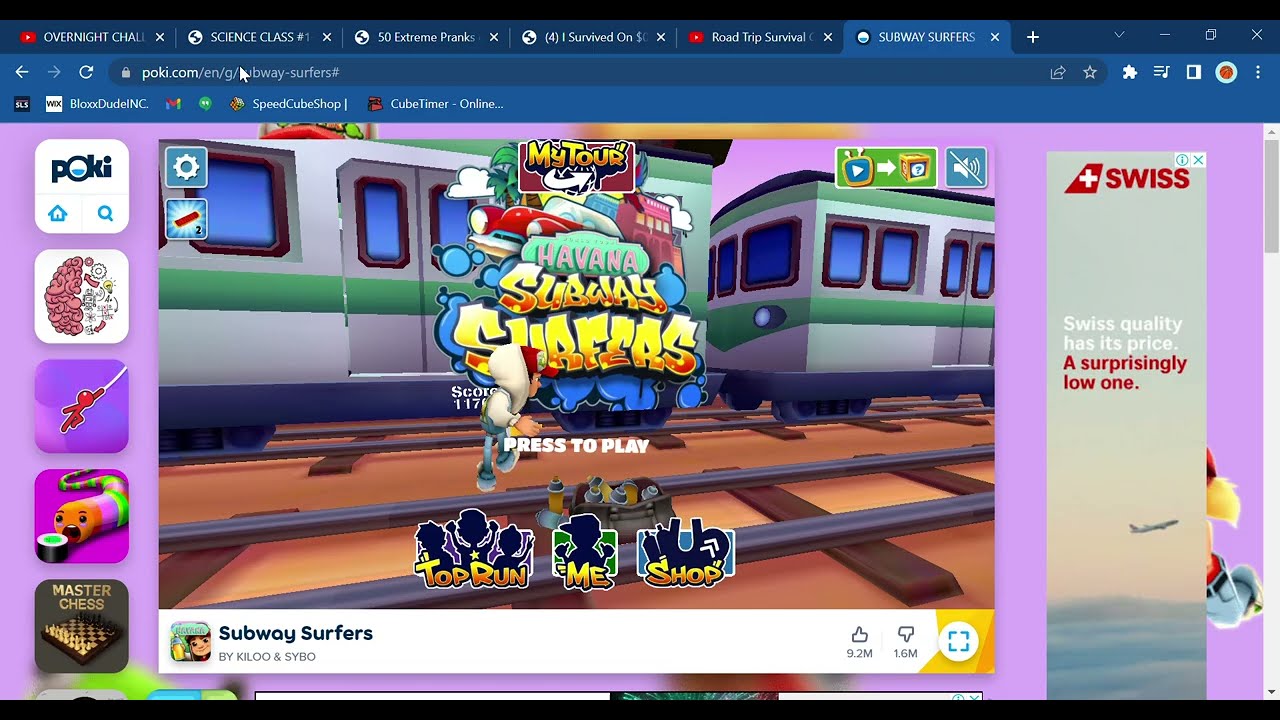Open the Master Chess game thumbnail
Viewport: 1280px width, 720px height.
pyautogui.click(x=82, y=626)
